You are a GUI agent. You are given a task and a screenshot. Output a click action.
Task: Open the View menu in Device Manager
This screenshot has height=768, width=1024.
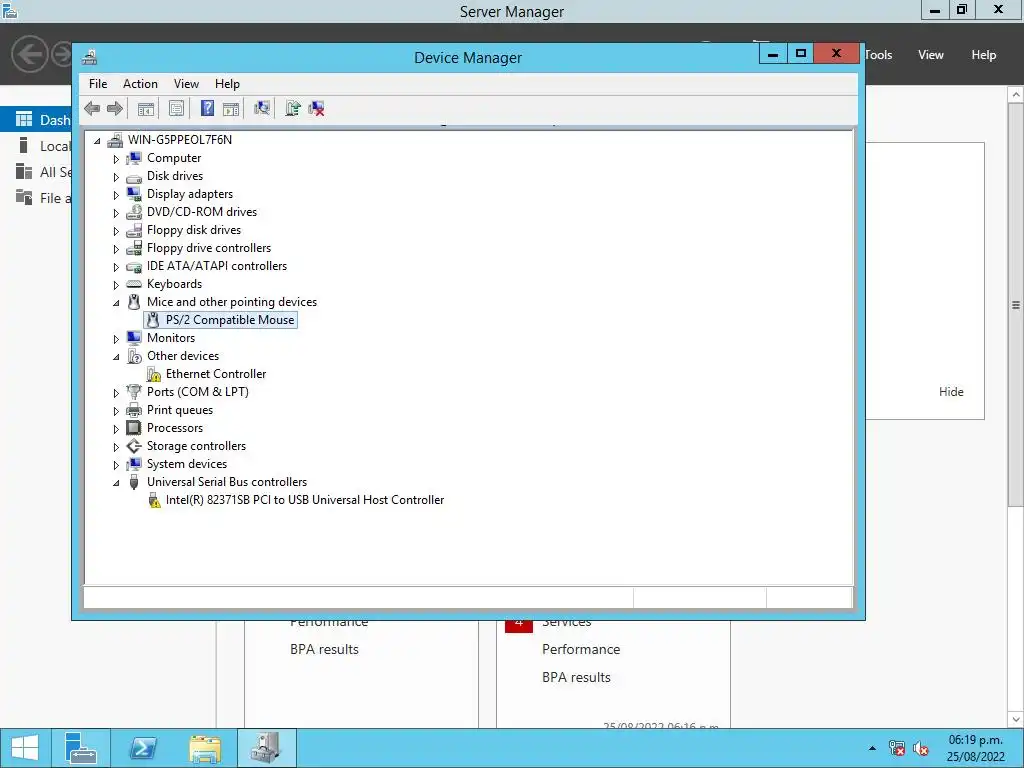tap(186, 84)
